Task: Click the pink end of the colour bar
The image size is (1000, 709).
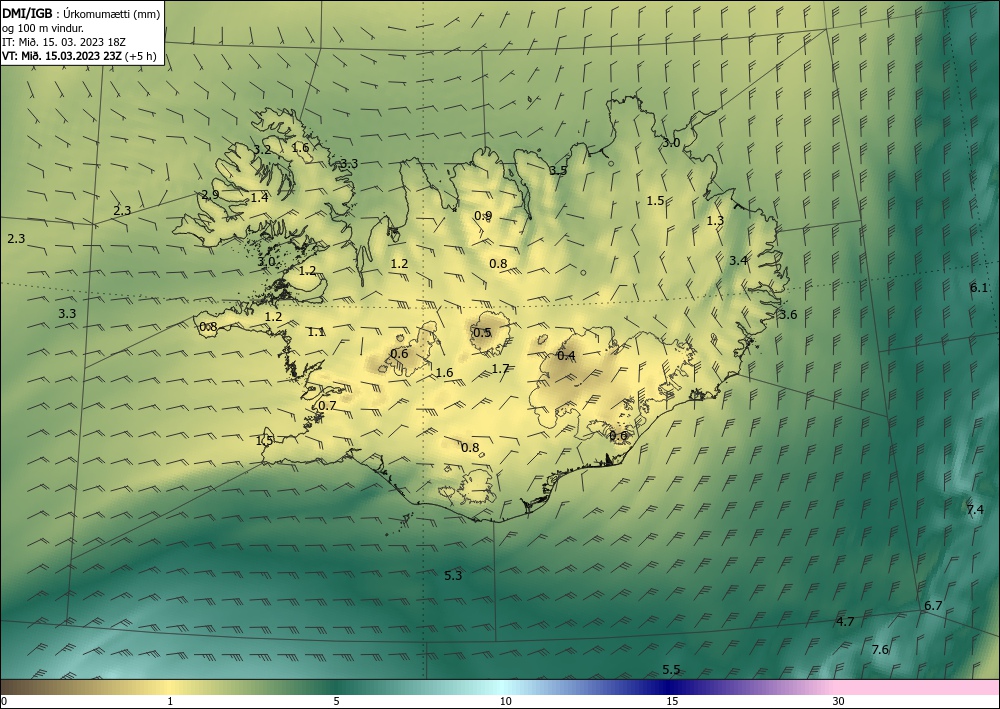Action: click(918, 687)
